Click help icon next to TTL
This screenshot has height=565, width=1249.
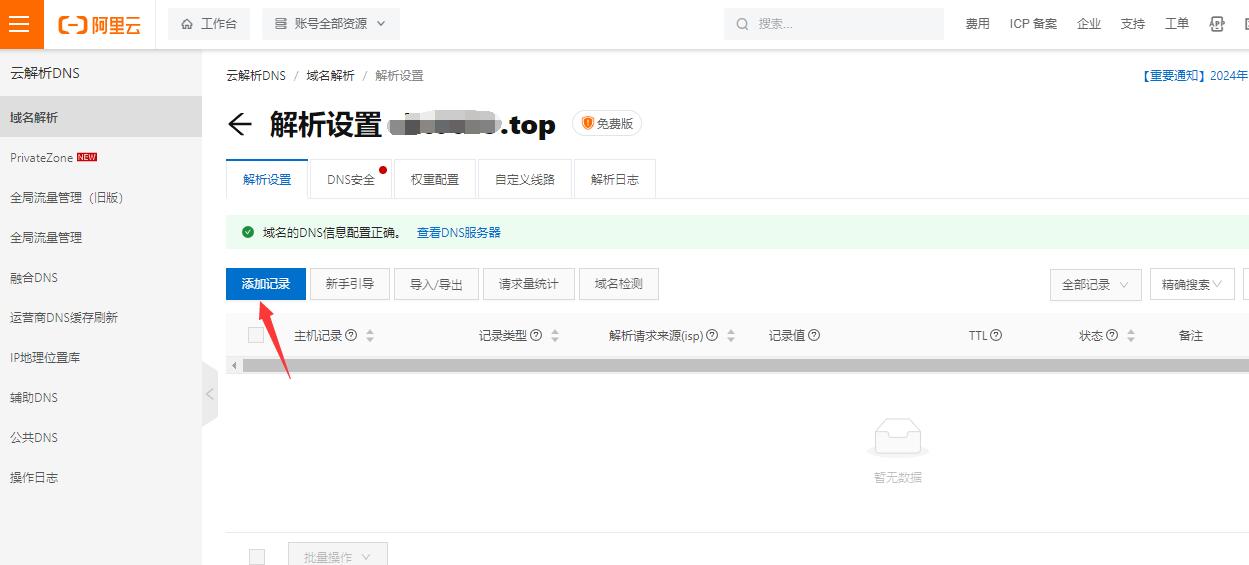(x=996, y=336)
